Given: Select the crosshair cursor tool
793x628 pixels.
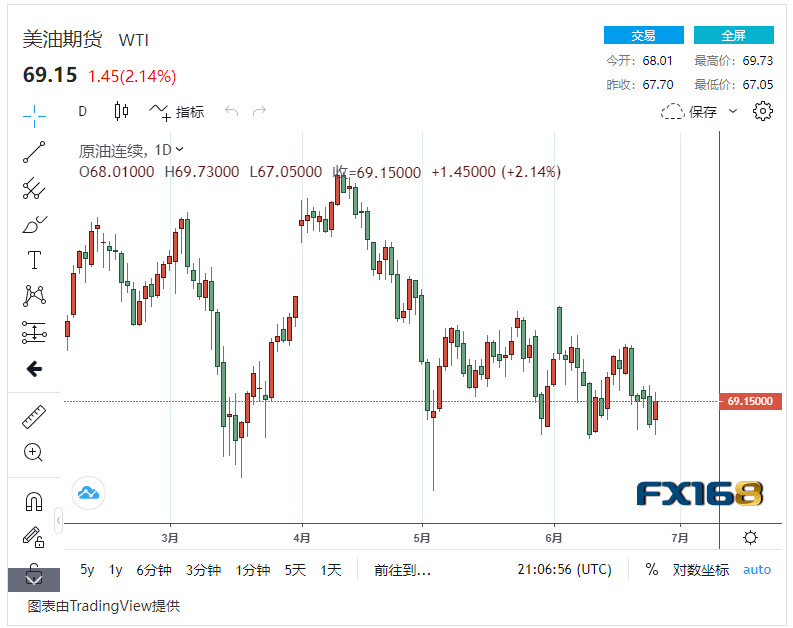Looking at the screenshot, I should 34,116.
